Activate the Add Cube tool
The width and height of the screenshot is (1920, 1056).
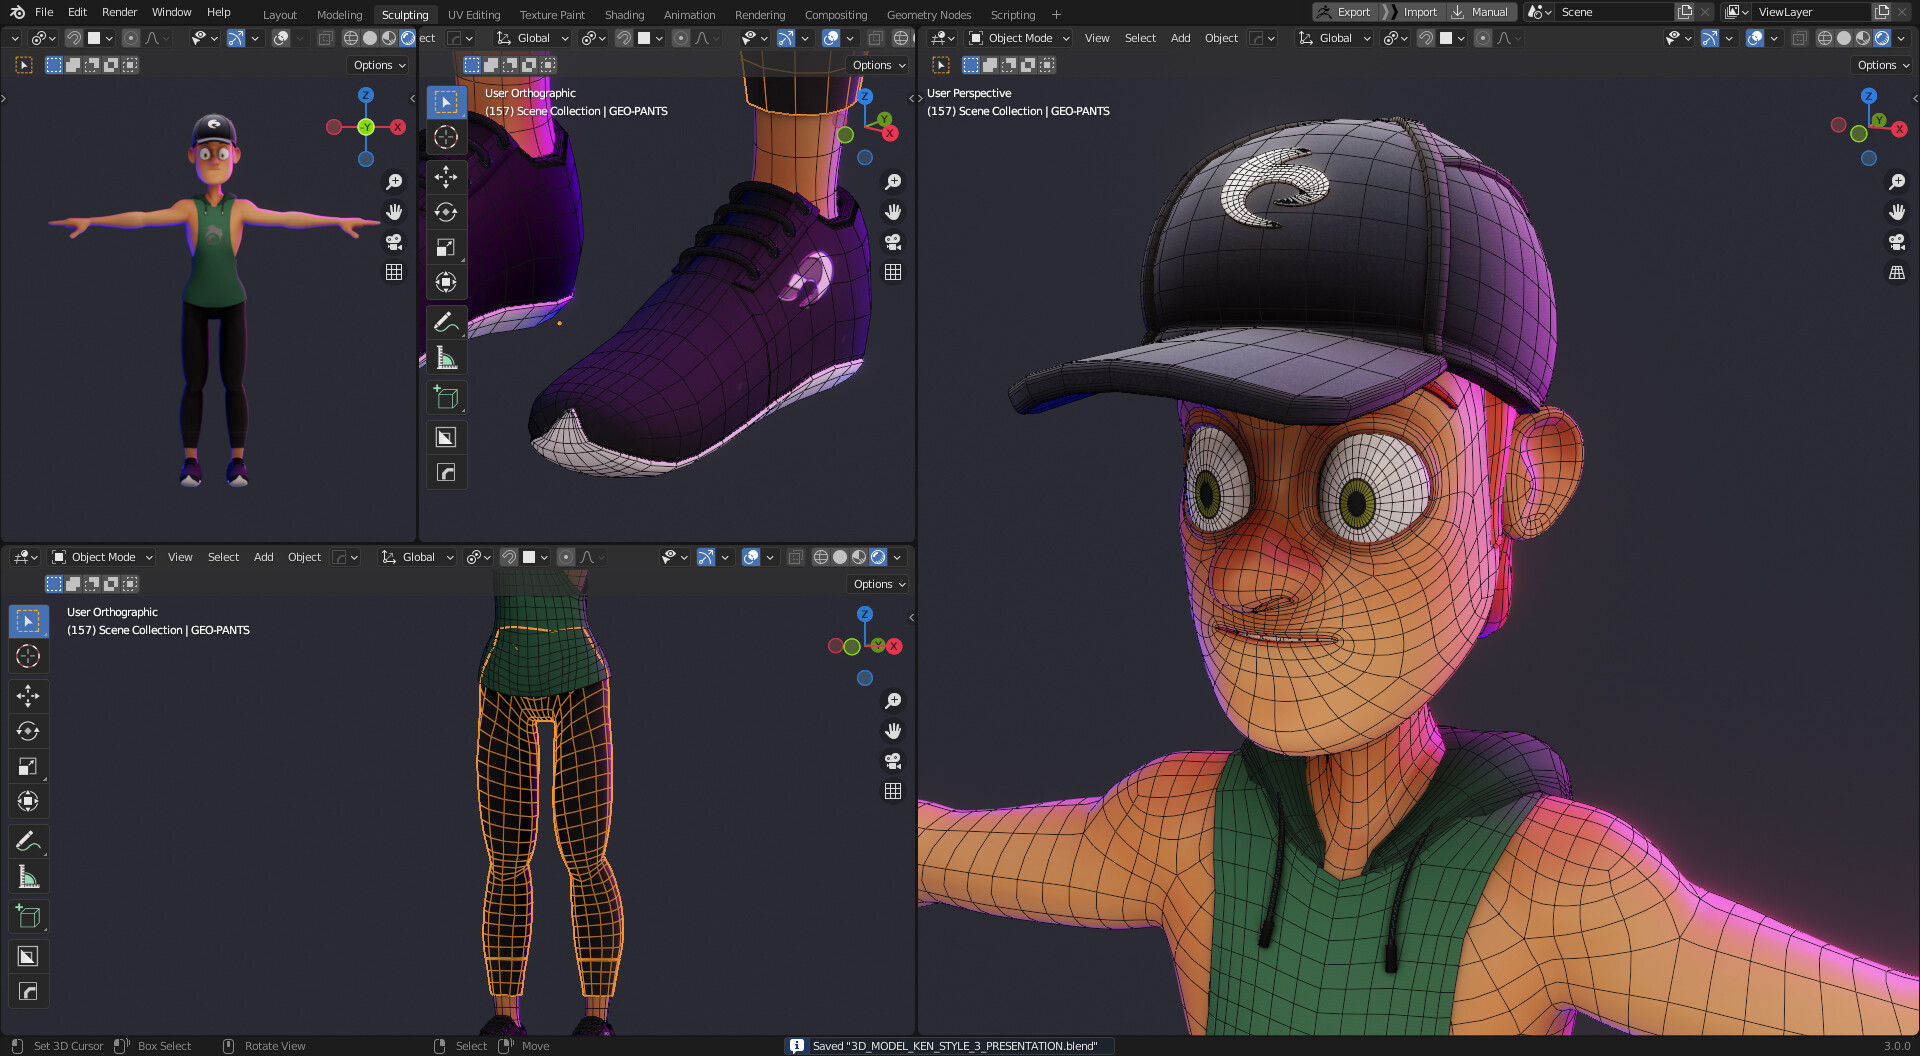[28, 916]
